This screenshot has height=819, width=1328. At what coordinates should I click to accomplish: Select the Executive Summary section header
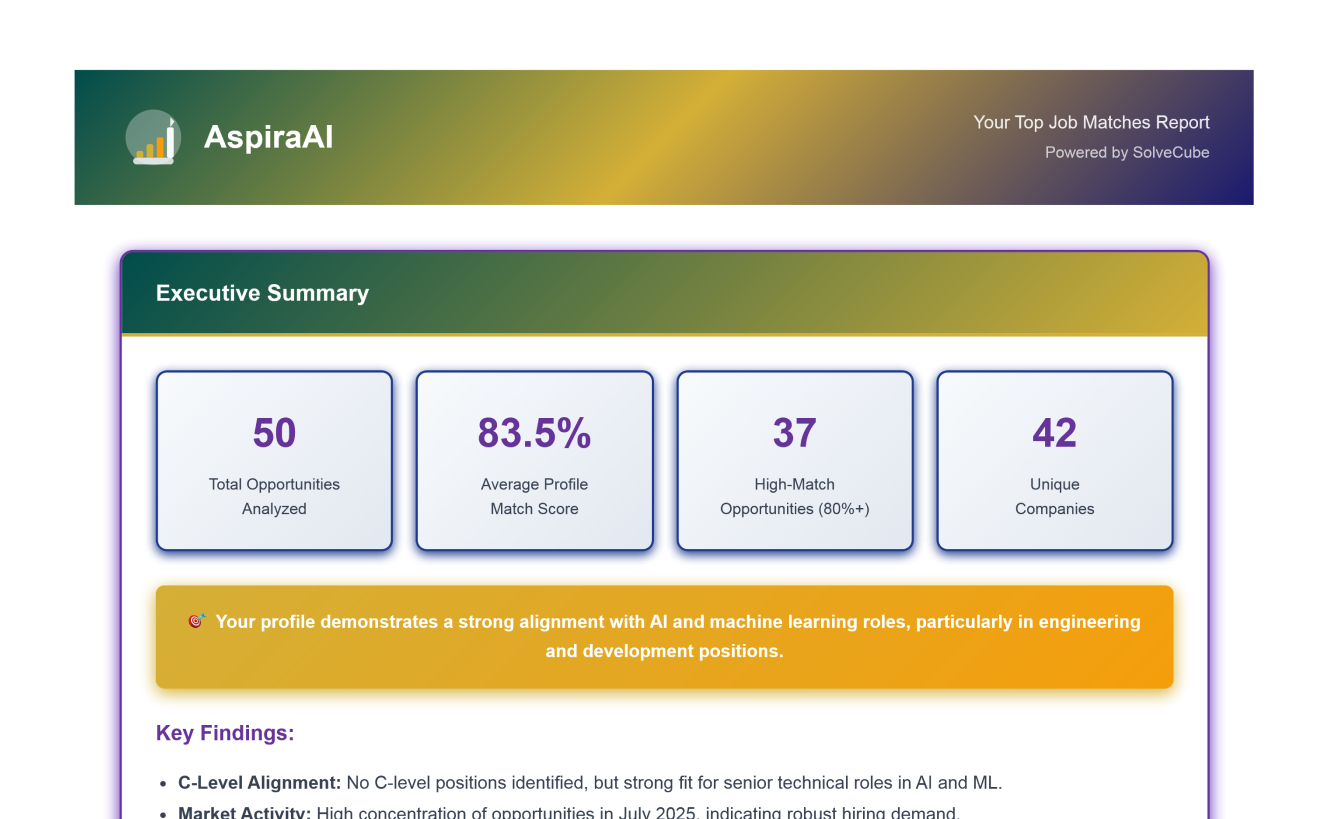tap(262, 293)
